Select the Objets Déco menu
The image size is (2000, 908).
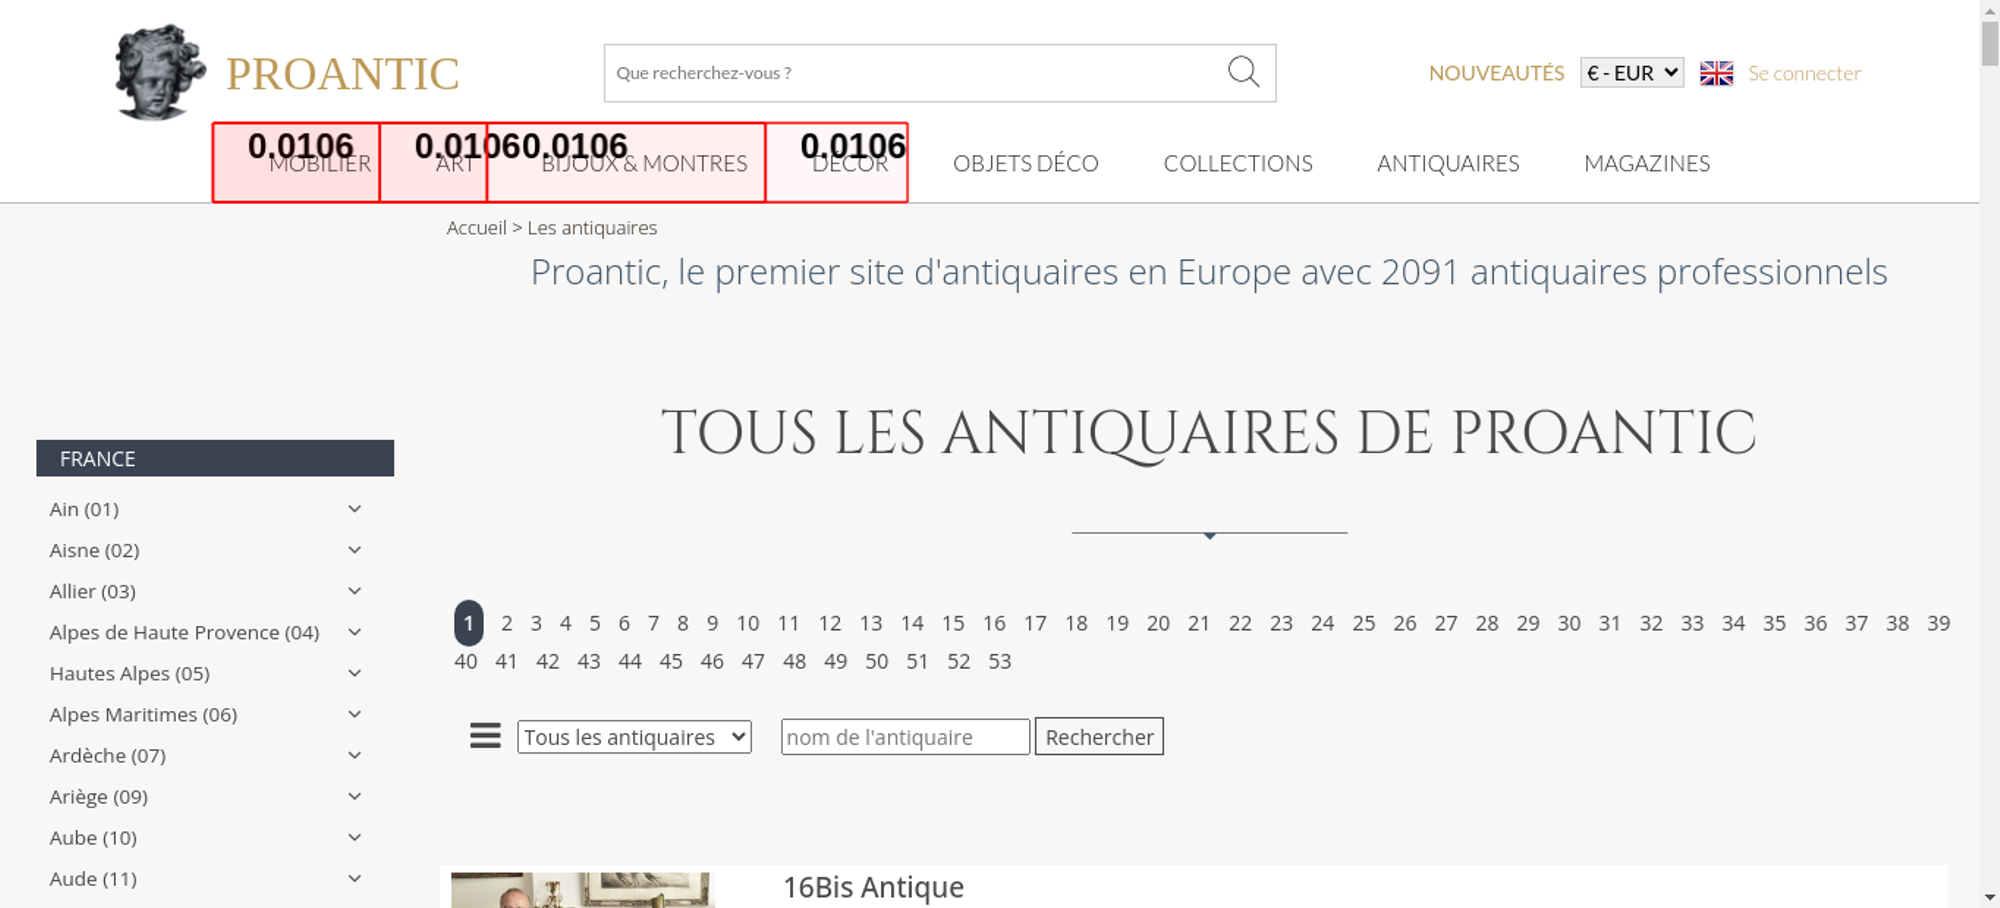1025,163
